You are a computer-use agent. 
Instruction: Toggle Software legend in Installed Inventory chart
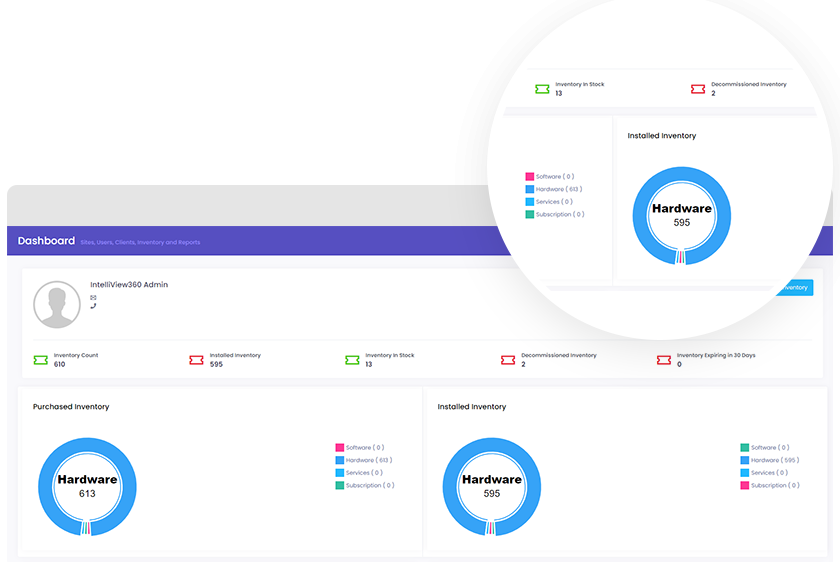pyautogui.click(x=765, y=447)
